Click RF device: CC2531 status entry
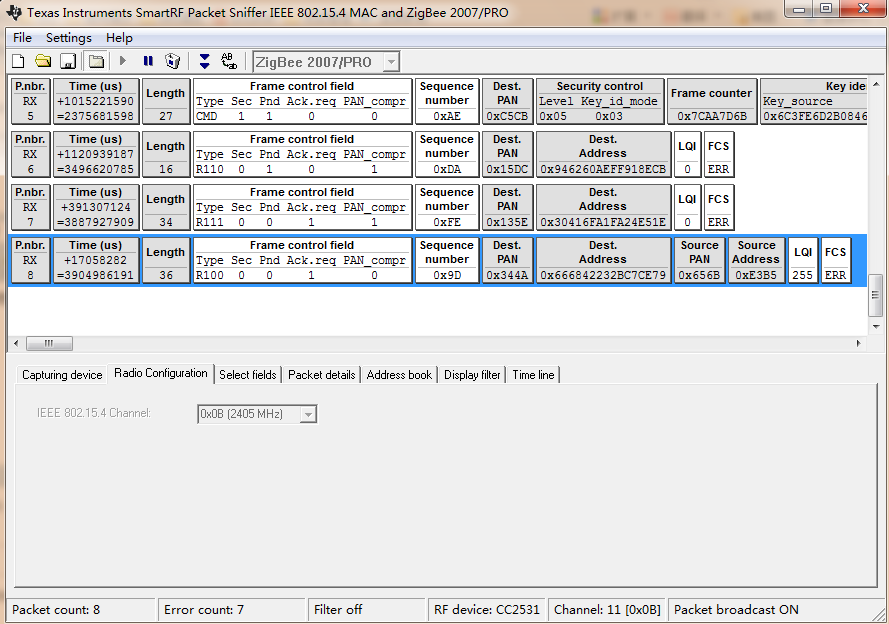 click(x=486, y=610)
